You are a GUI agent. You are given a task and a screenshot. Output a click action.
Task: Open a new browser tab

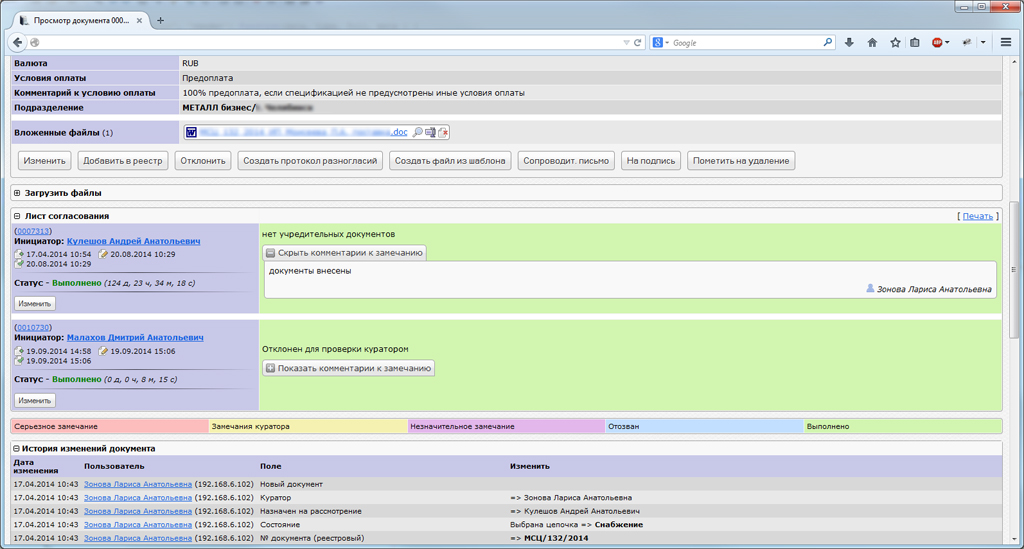coord(161,21)
